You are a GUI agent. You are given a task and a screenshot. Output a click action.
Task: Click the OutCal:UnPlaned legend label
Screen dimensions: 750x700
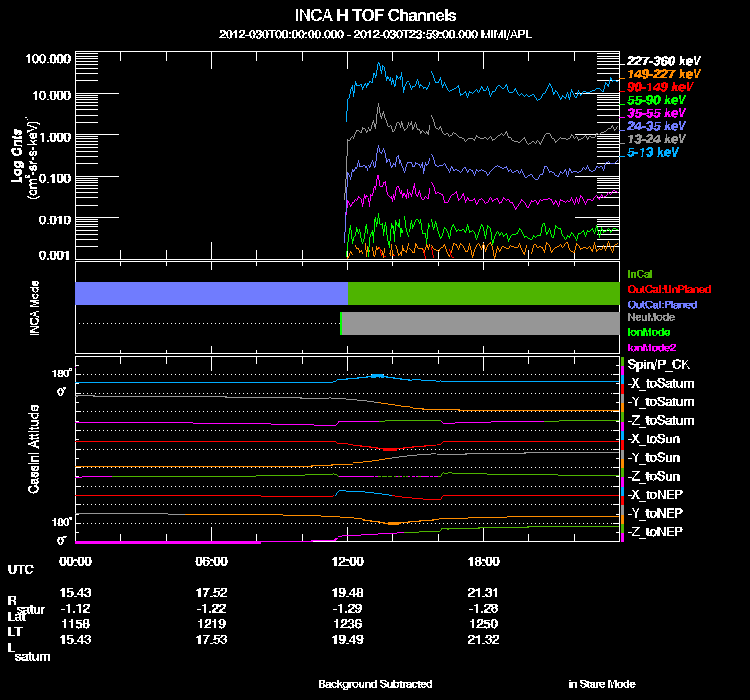[x=661, y=288]
